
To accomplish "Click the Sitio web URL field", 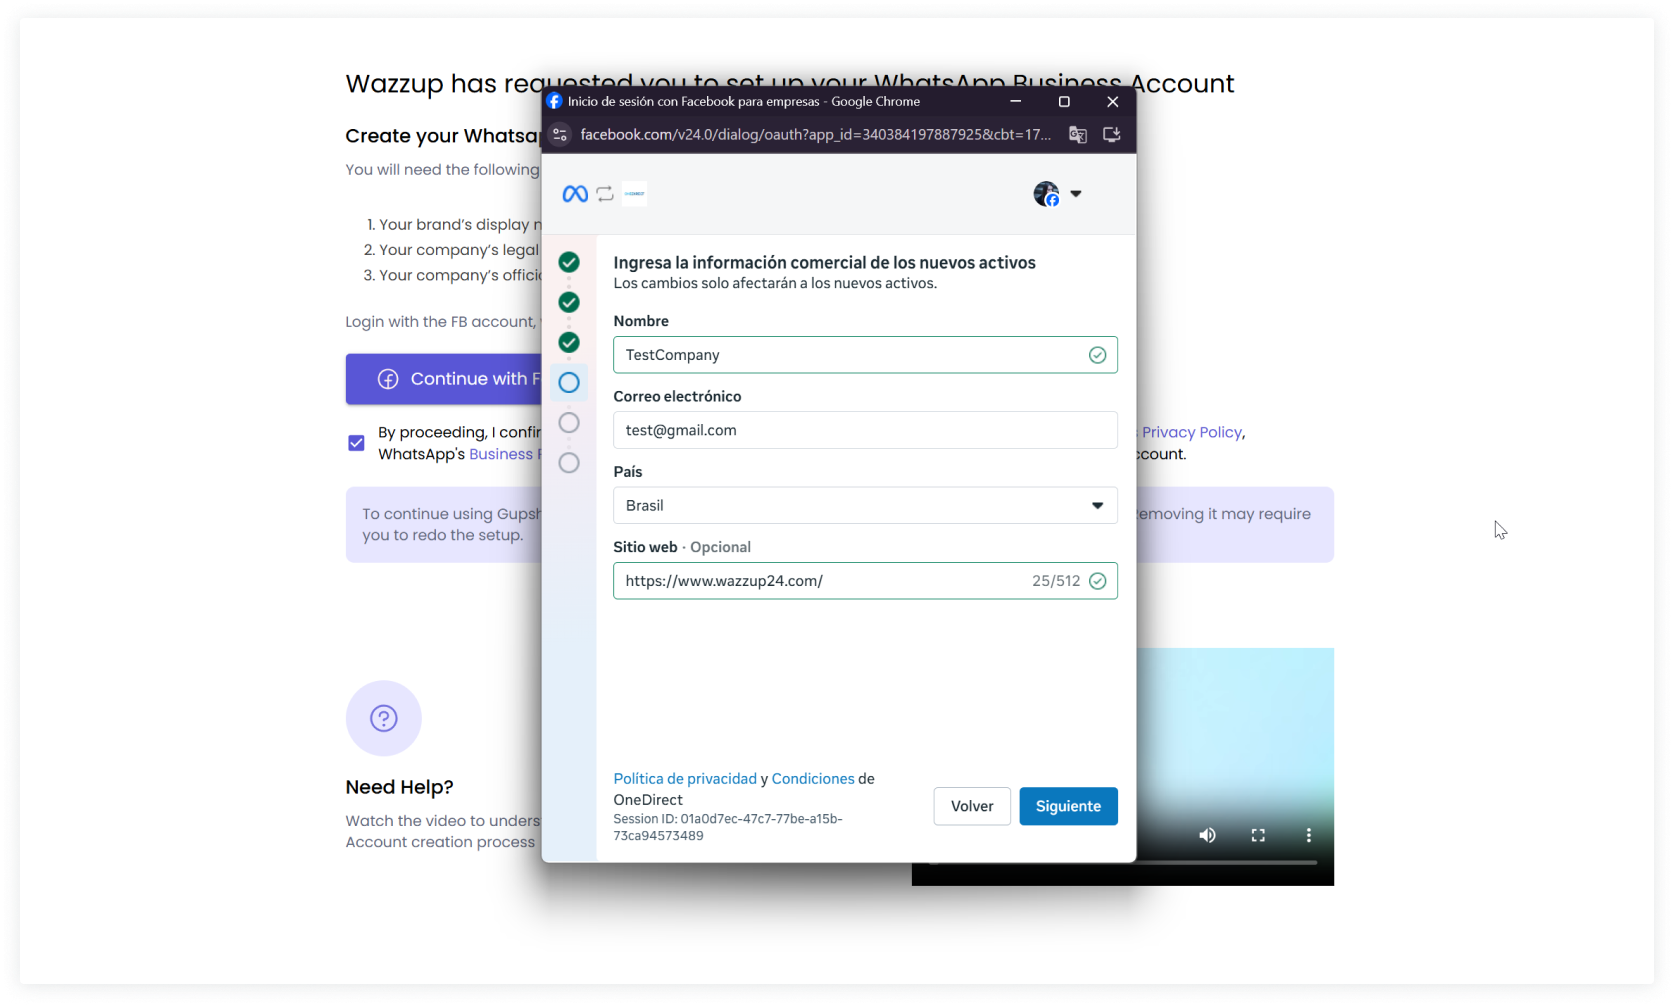I will [865, 581].
